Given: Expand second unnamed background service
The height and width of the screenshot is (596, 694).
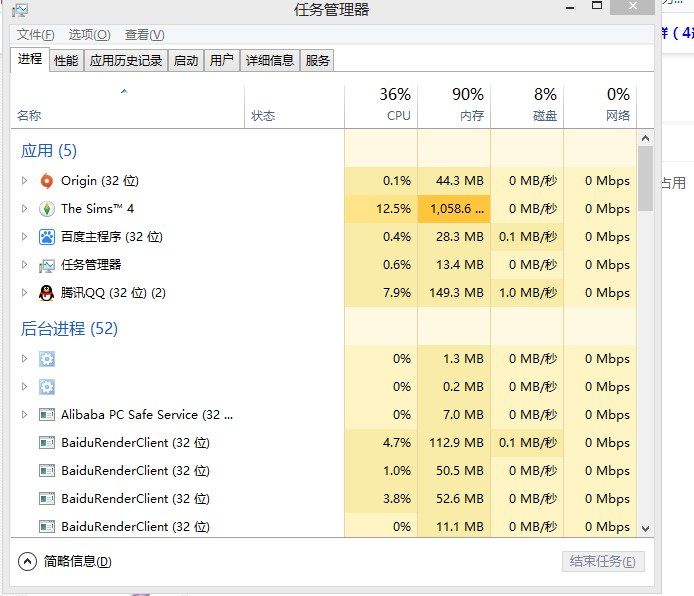Looking at the screenshot, I should [x=25, y=386].
